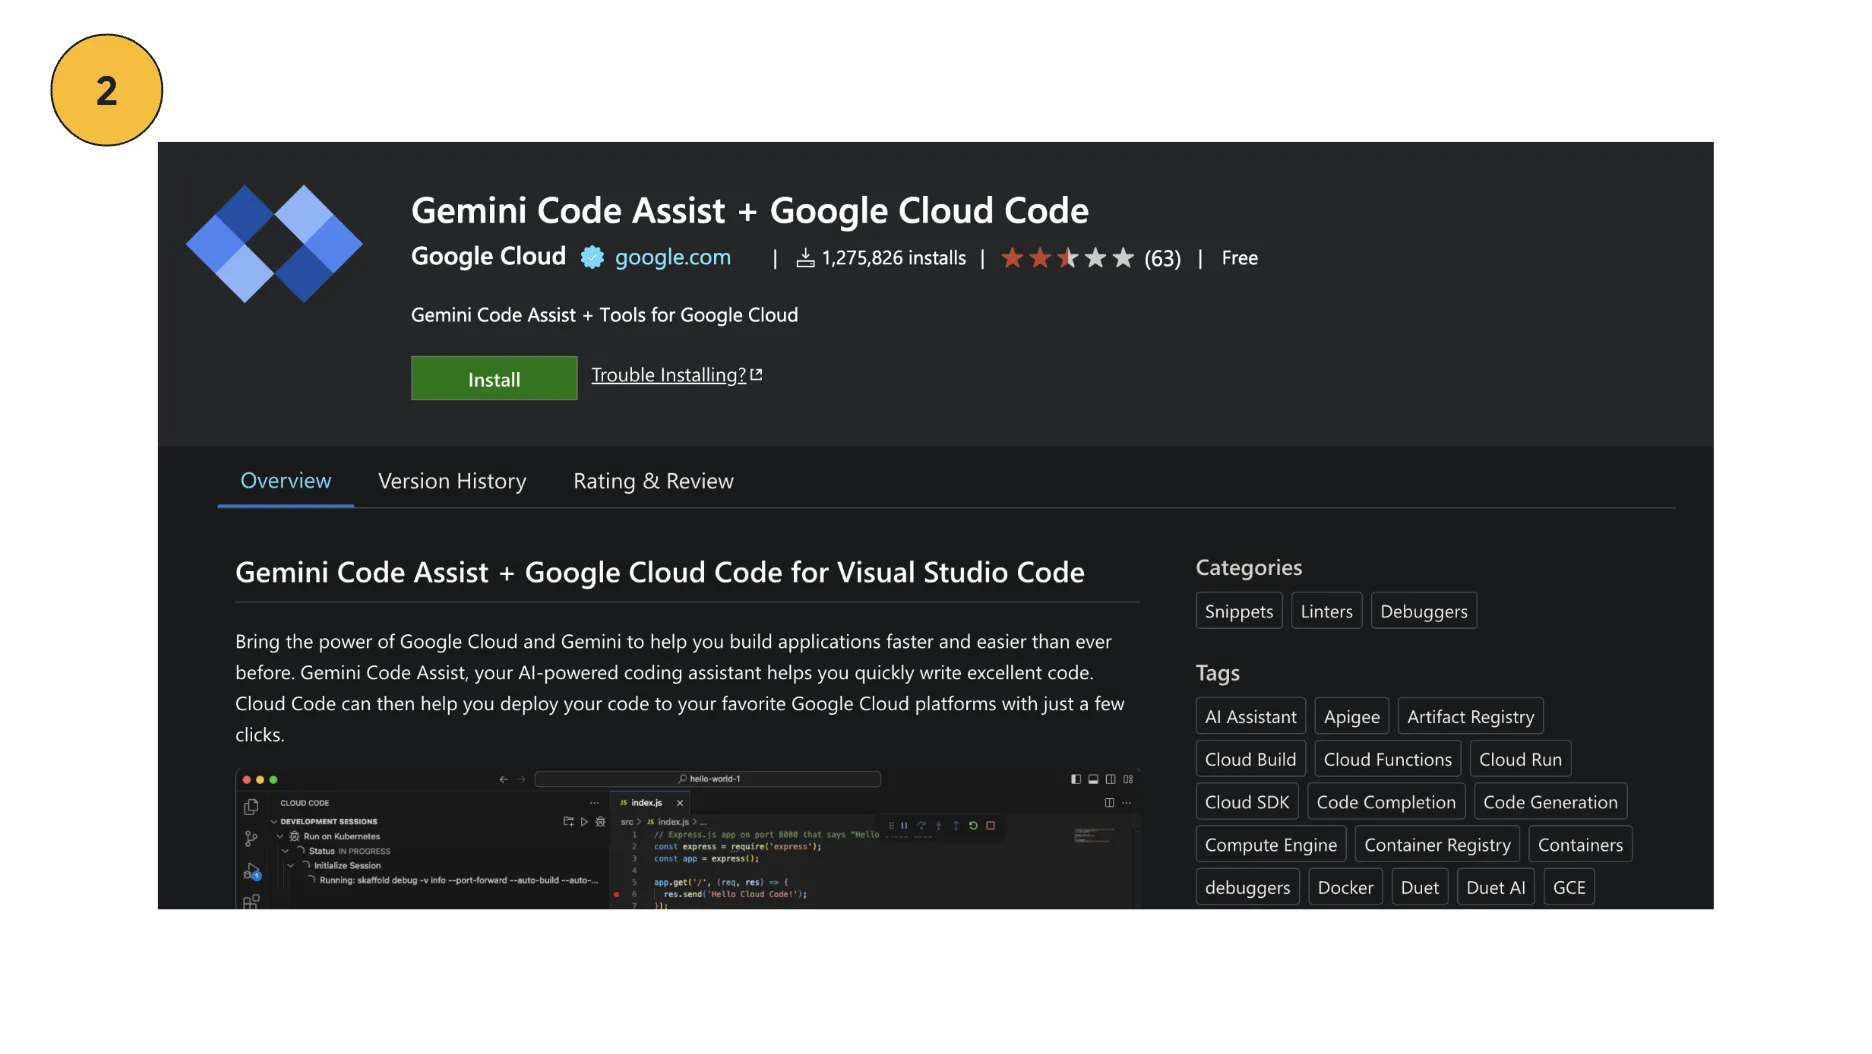Collapse the Run on Kubernetes node in preview
This screenshot has width=1872, height=1054.
click(x=280, y=836)
